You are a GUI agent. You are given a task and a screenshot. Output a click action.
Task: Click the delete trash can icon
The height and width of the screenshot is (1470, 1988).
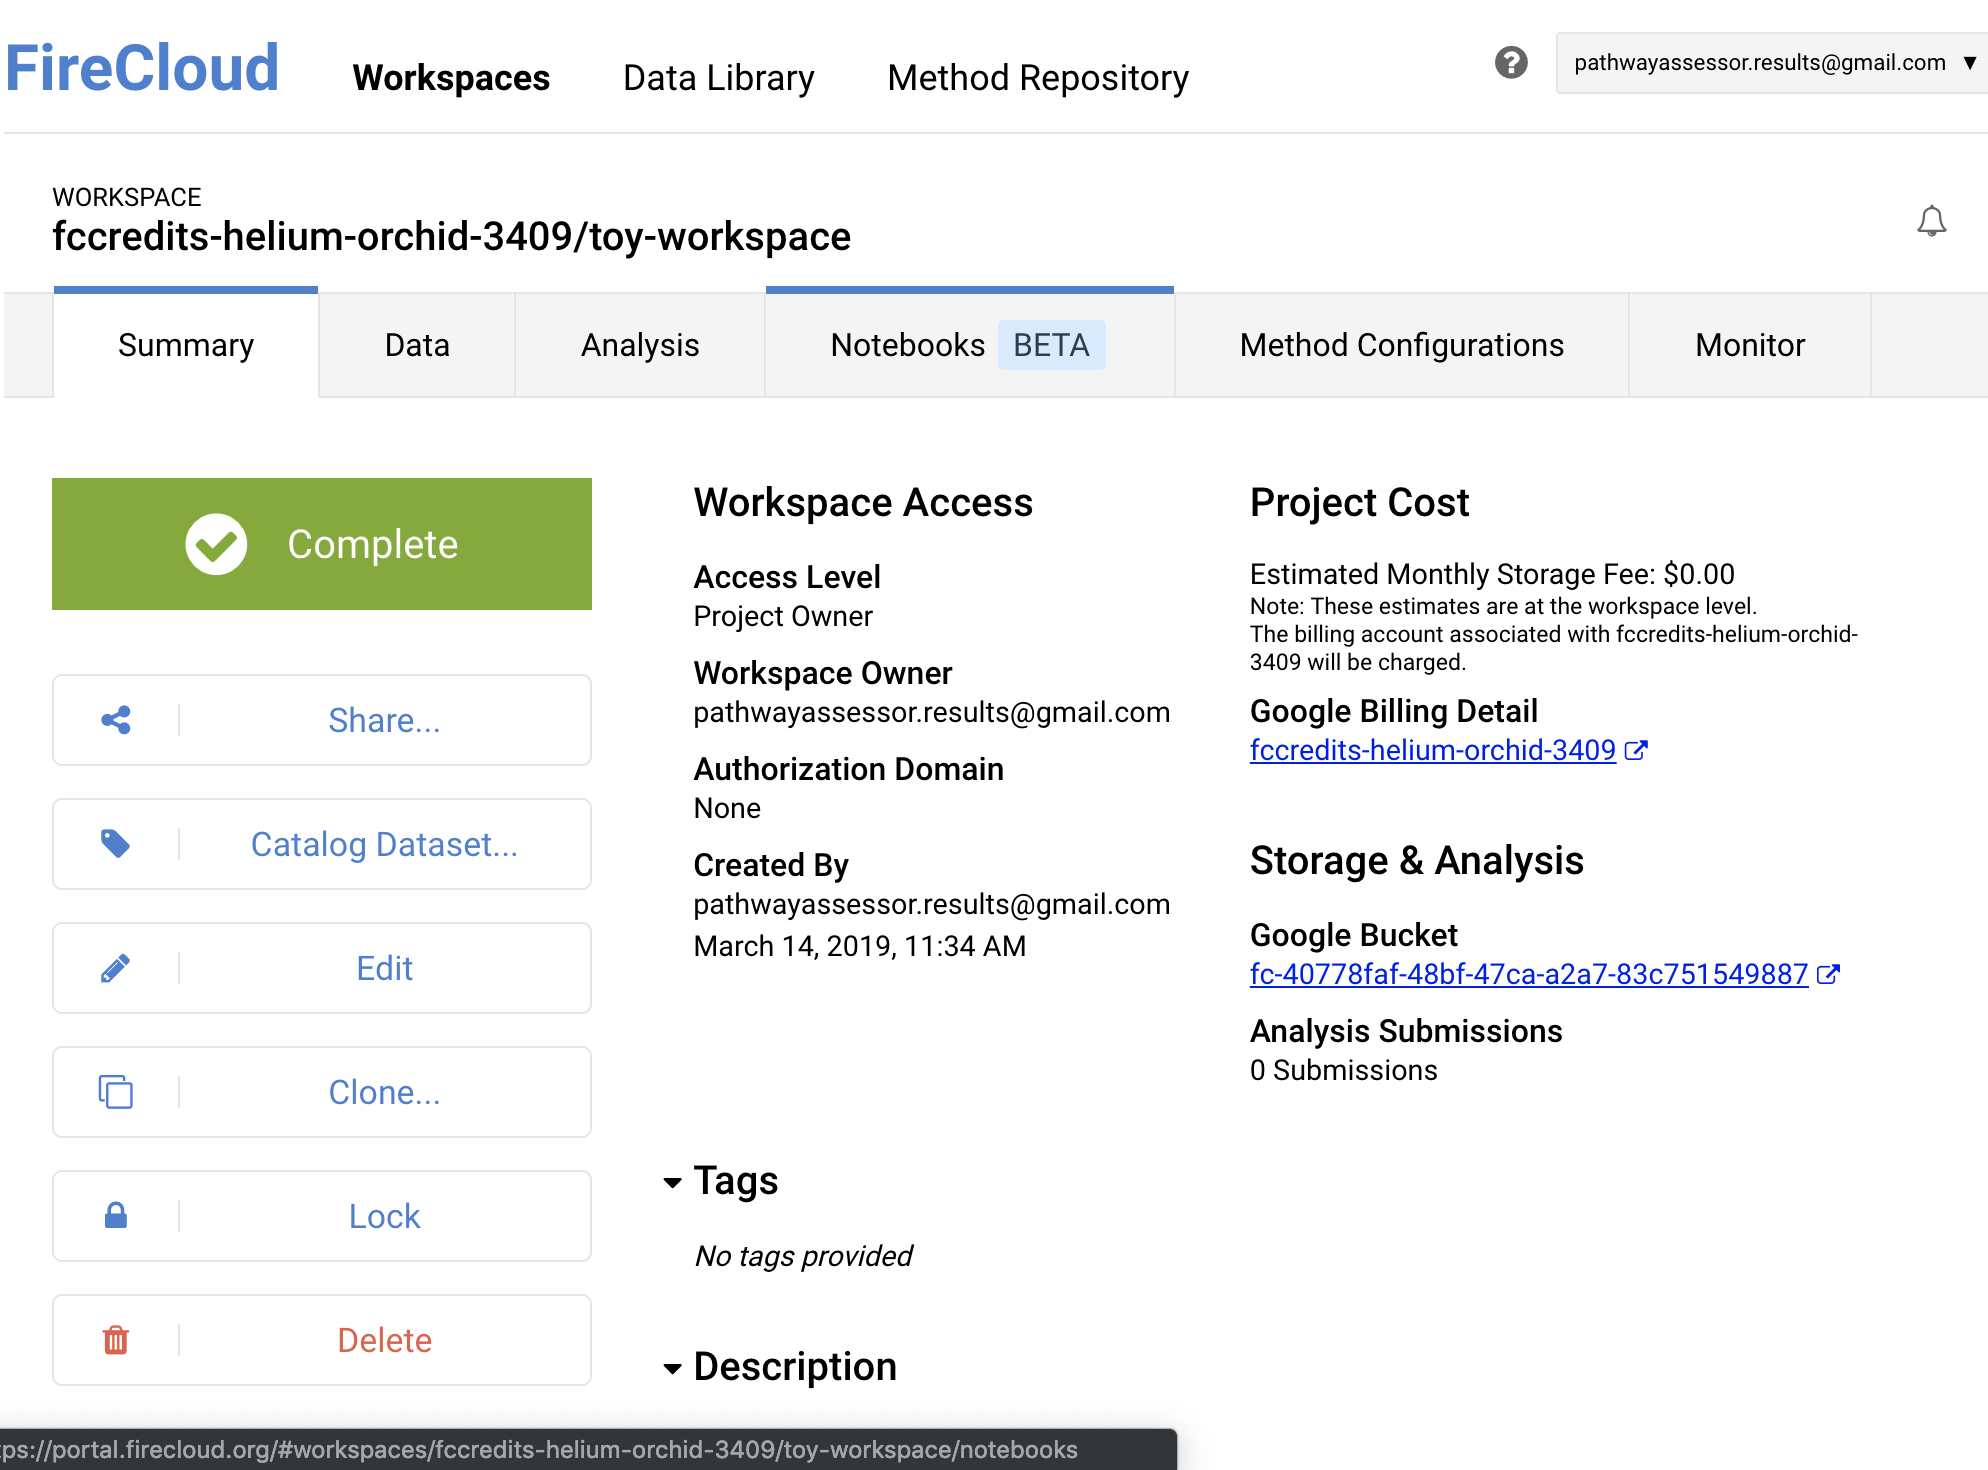click(116, 1340)
